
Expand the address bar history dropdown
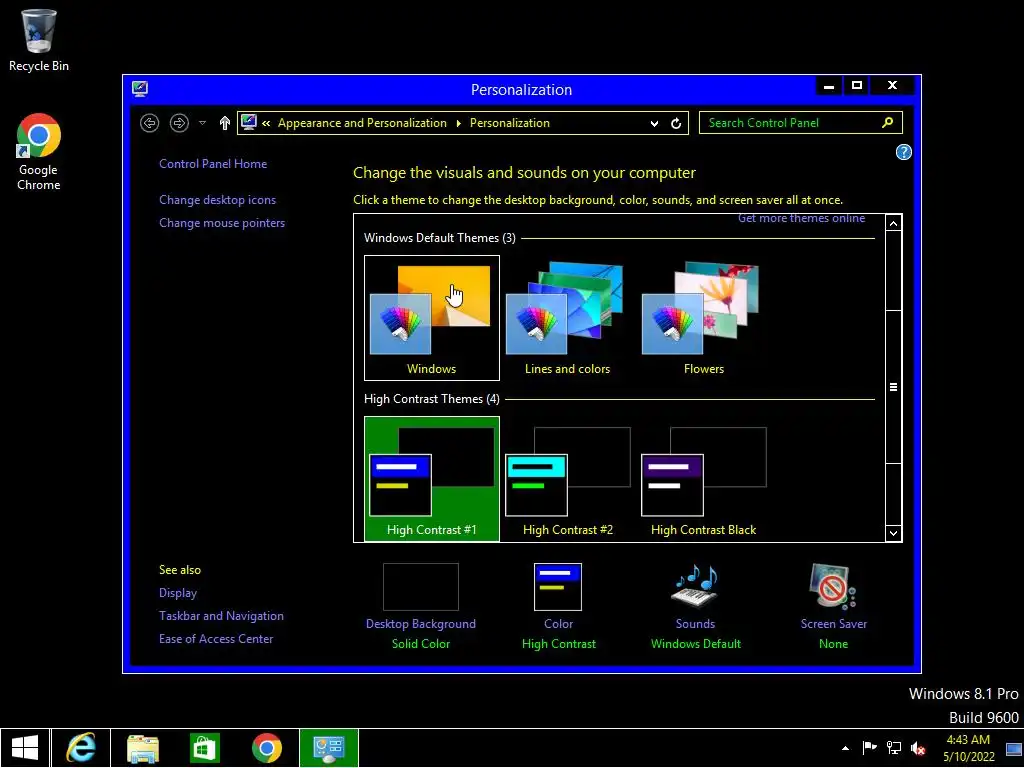click(x=654, y=123)
